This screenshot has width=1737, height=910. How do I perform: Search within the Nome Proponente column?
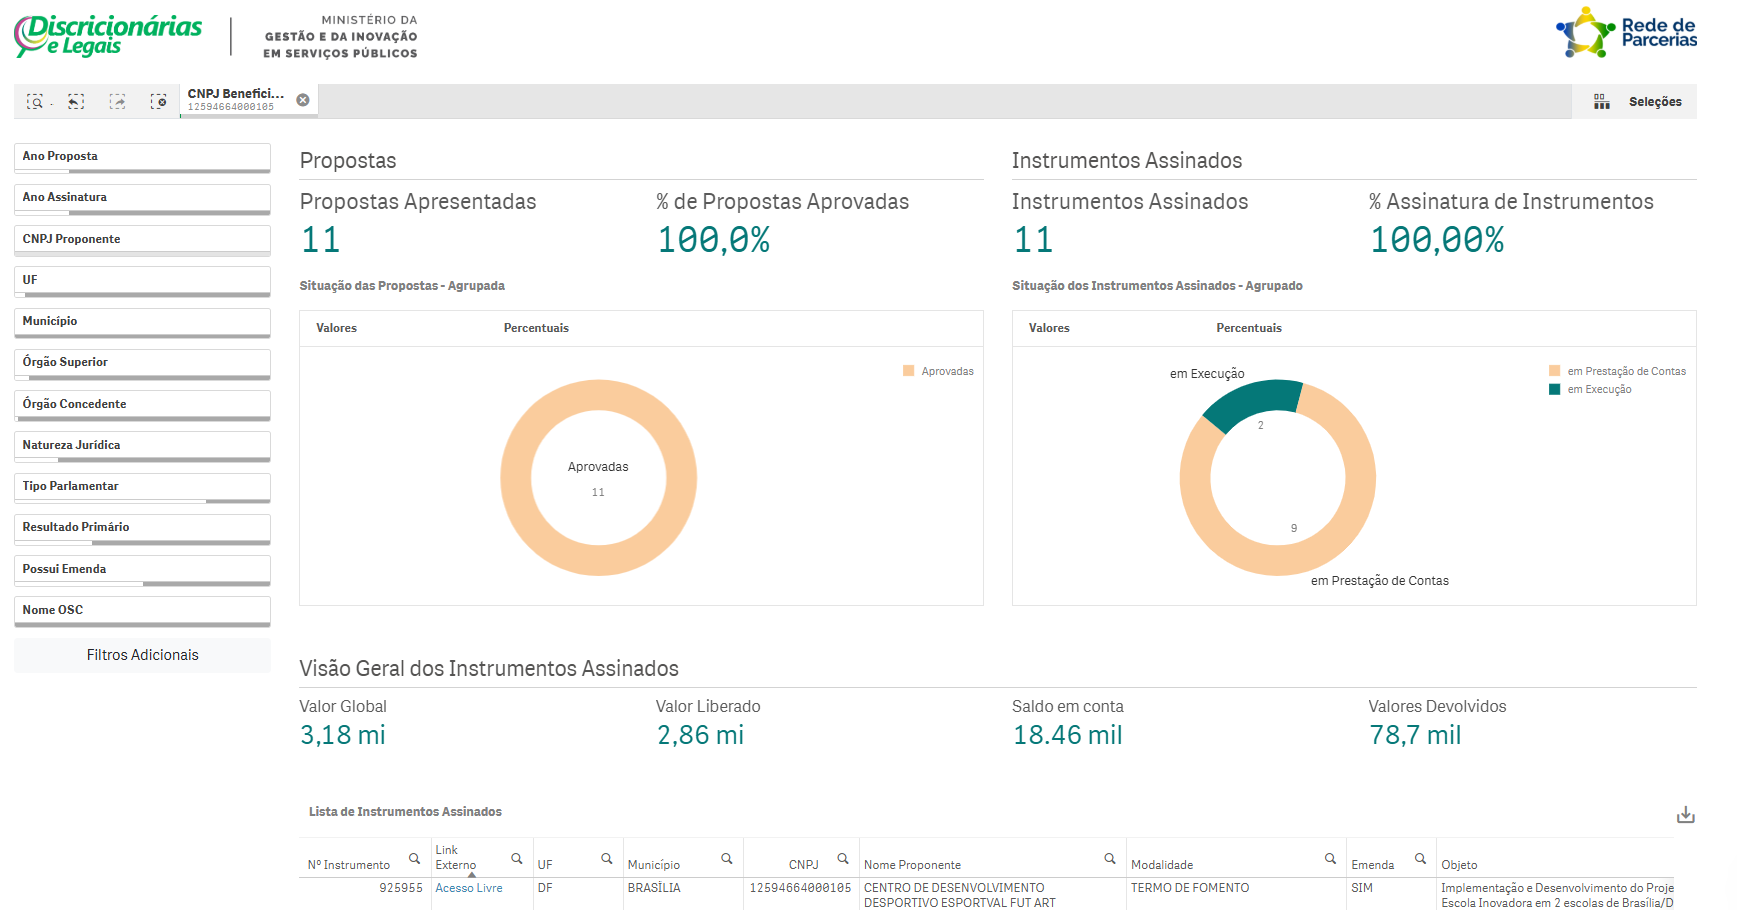[x=1109, y=859]
